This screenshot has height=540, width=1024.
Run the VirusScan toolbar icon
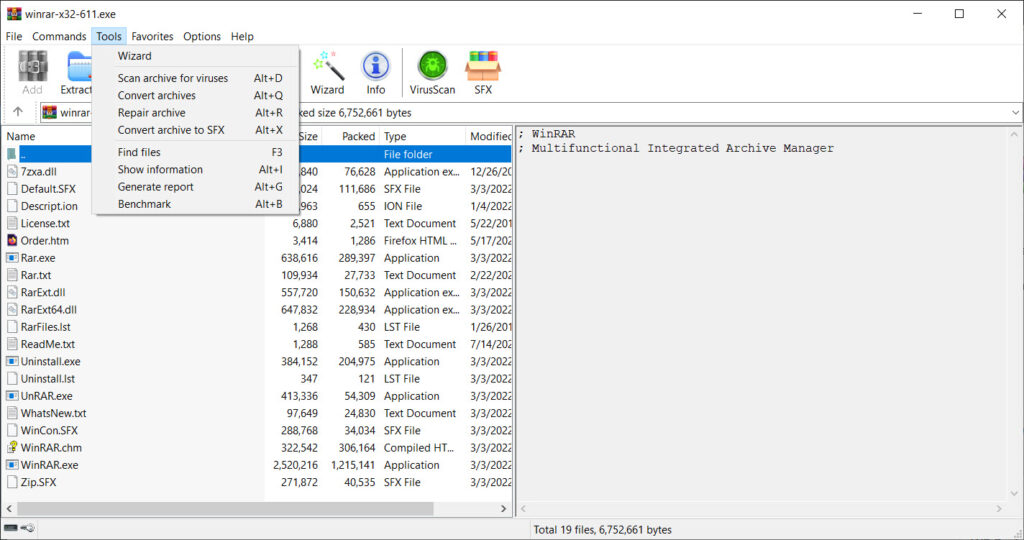[432, 72]
